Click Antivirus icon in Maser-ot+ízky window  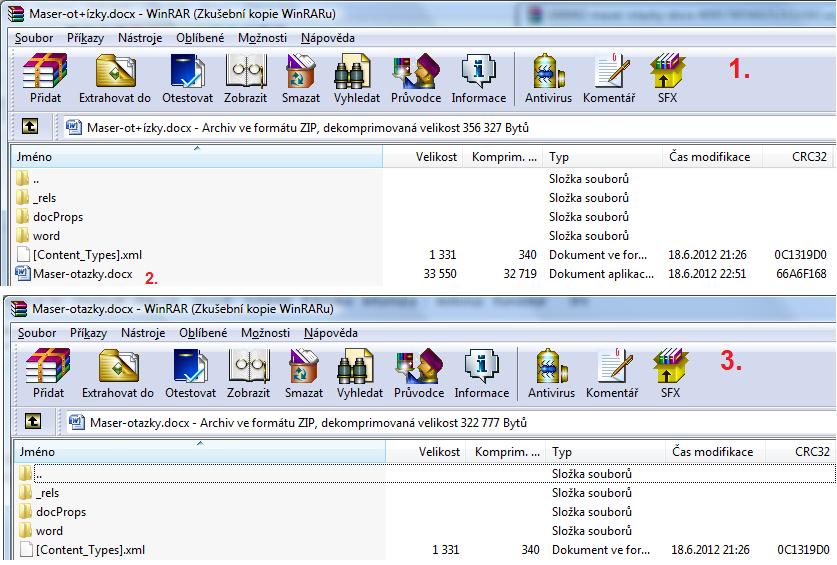pyautogui.click(x=548, y=78)
